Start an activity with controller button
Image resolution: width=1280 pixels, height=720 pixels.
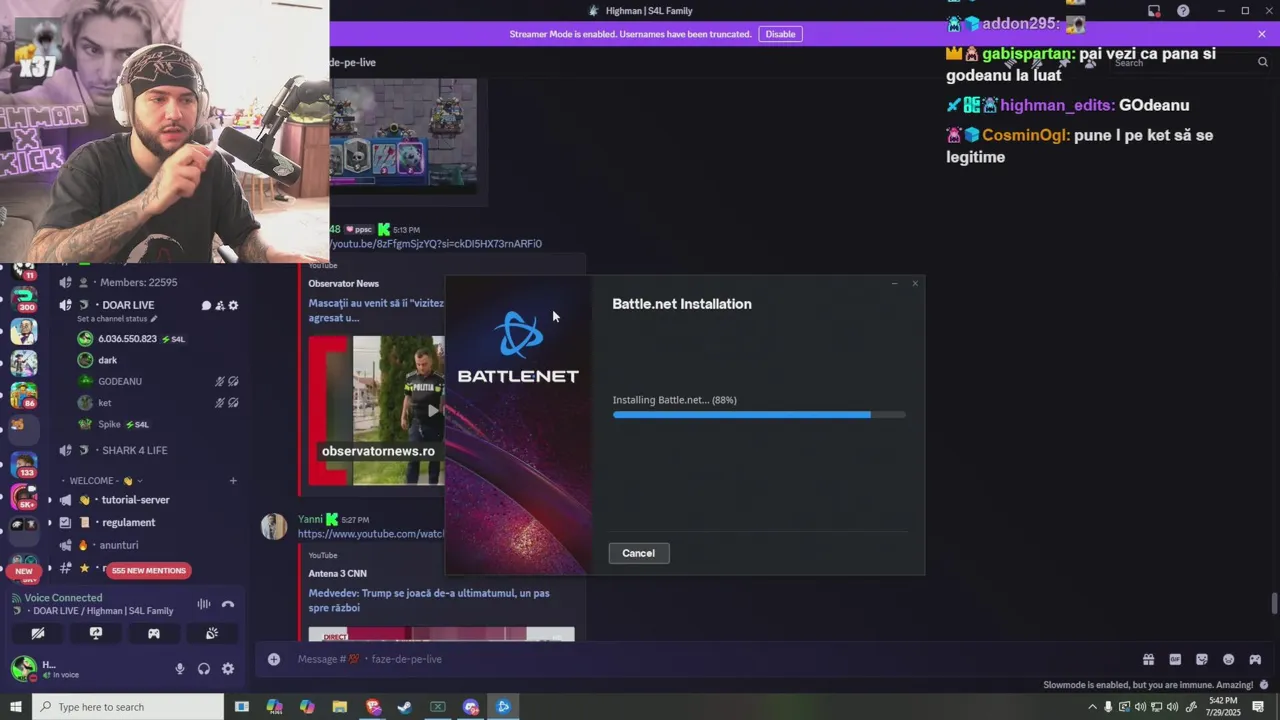click(x=154, y=633)
